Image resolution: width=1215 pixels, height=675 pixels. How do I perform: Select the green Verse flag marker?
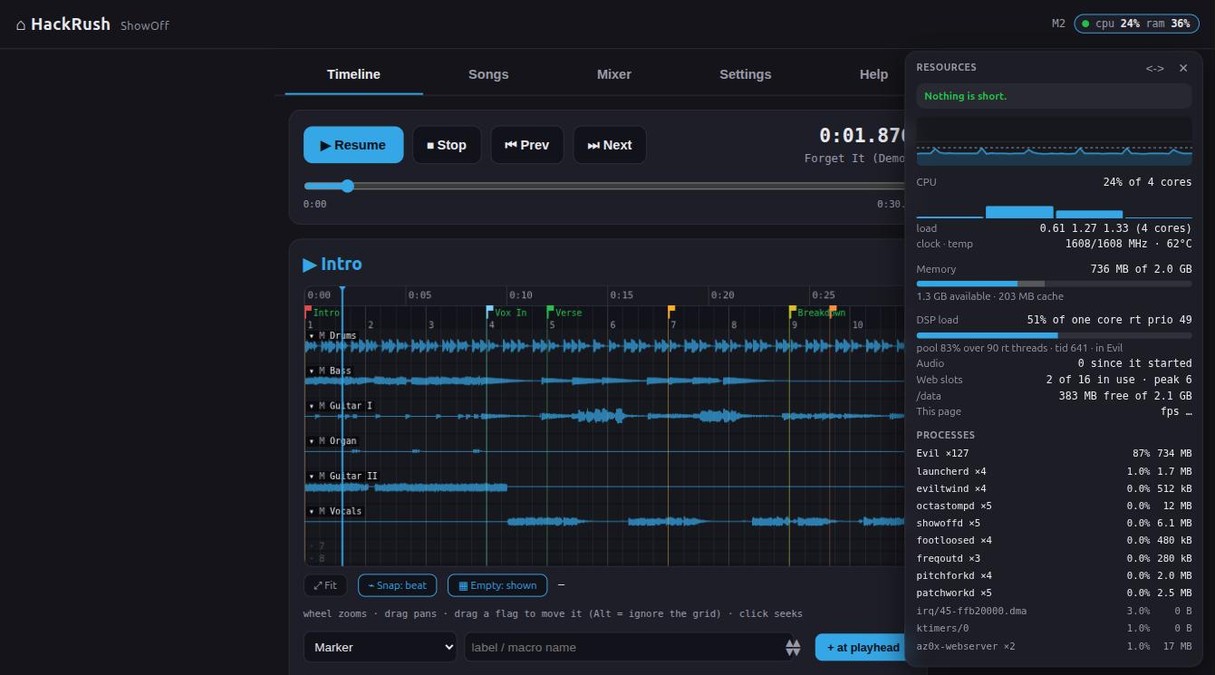point(551,312)
